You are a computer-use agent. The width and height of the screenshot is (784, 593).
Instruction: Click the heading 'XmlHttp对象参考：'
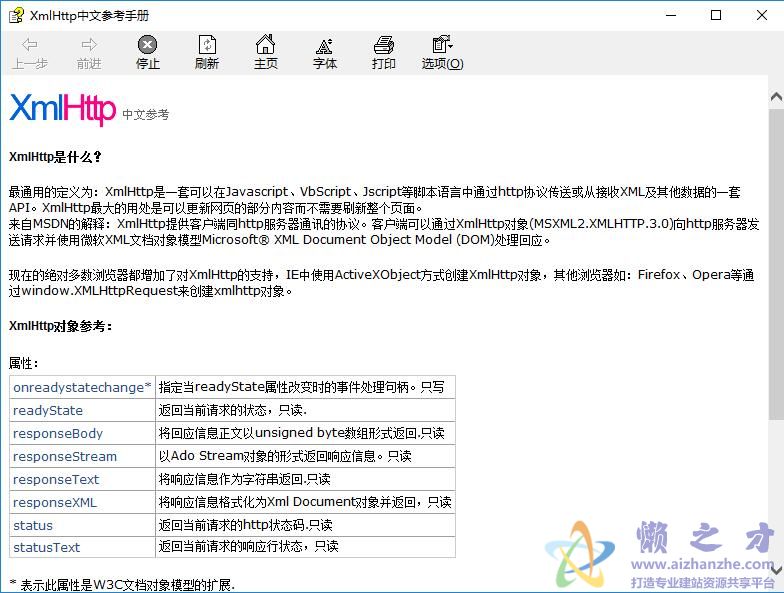pos(60,326)
